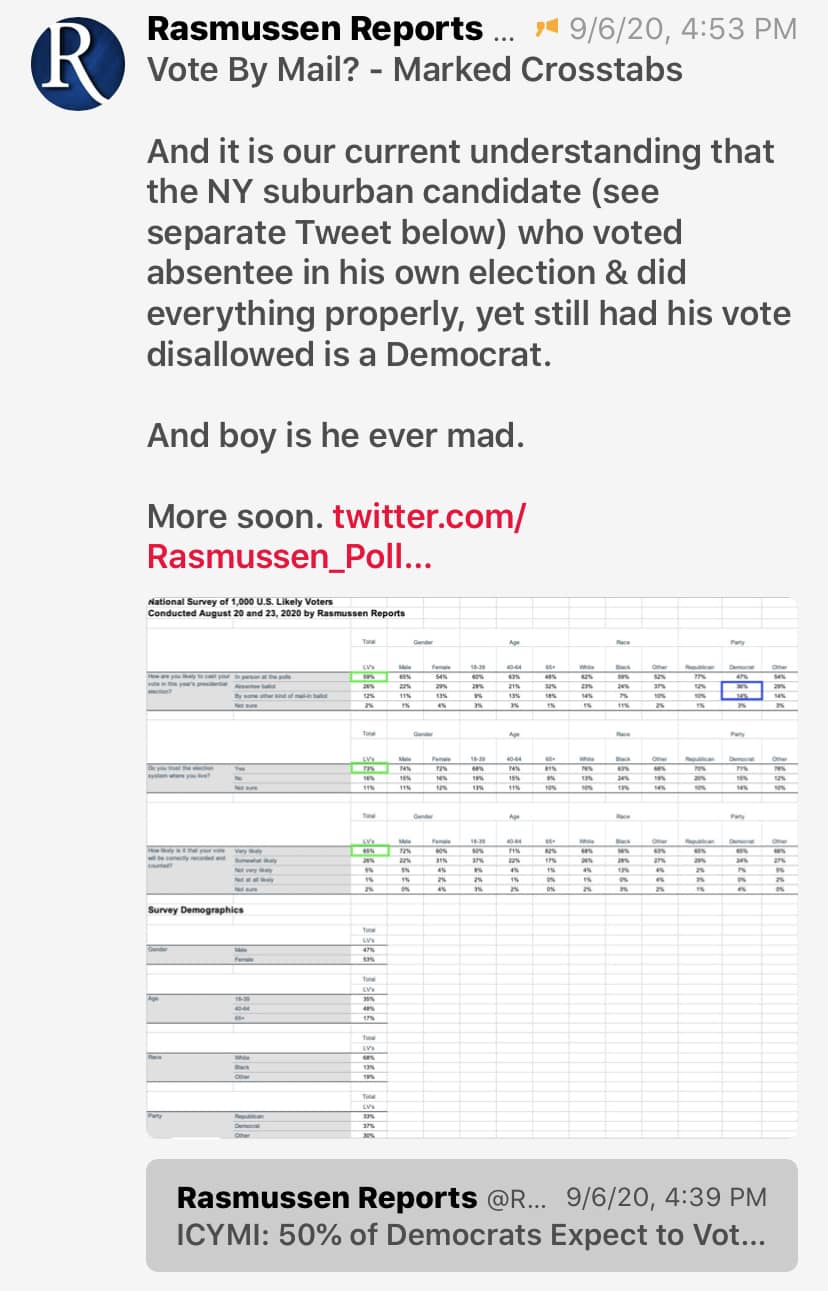
Task: Tap quoted tweet's Rasmussen Reports name
Action: pyautogui.click(x=326, y=1197)
